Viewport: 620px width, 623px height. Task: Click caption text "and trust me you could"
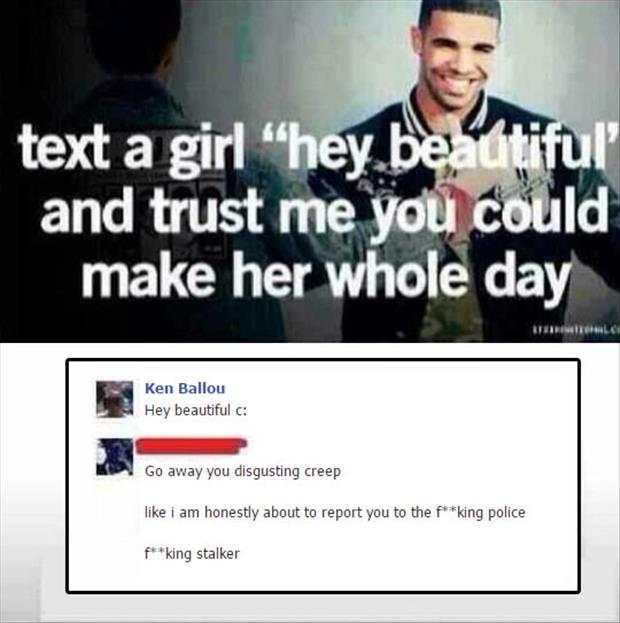click(x=324, y=213)
